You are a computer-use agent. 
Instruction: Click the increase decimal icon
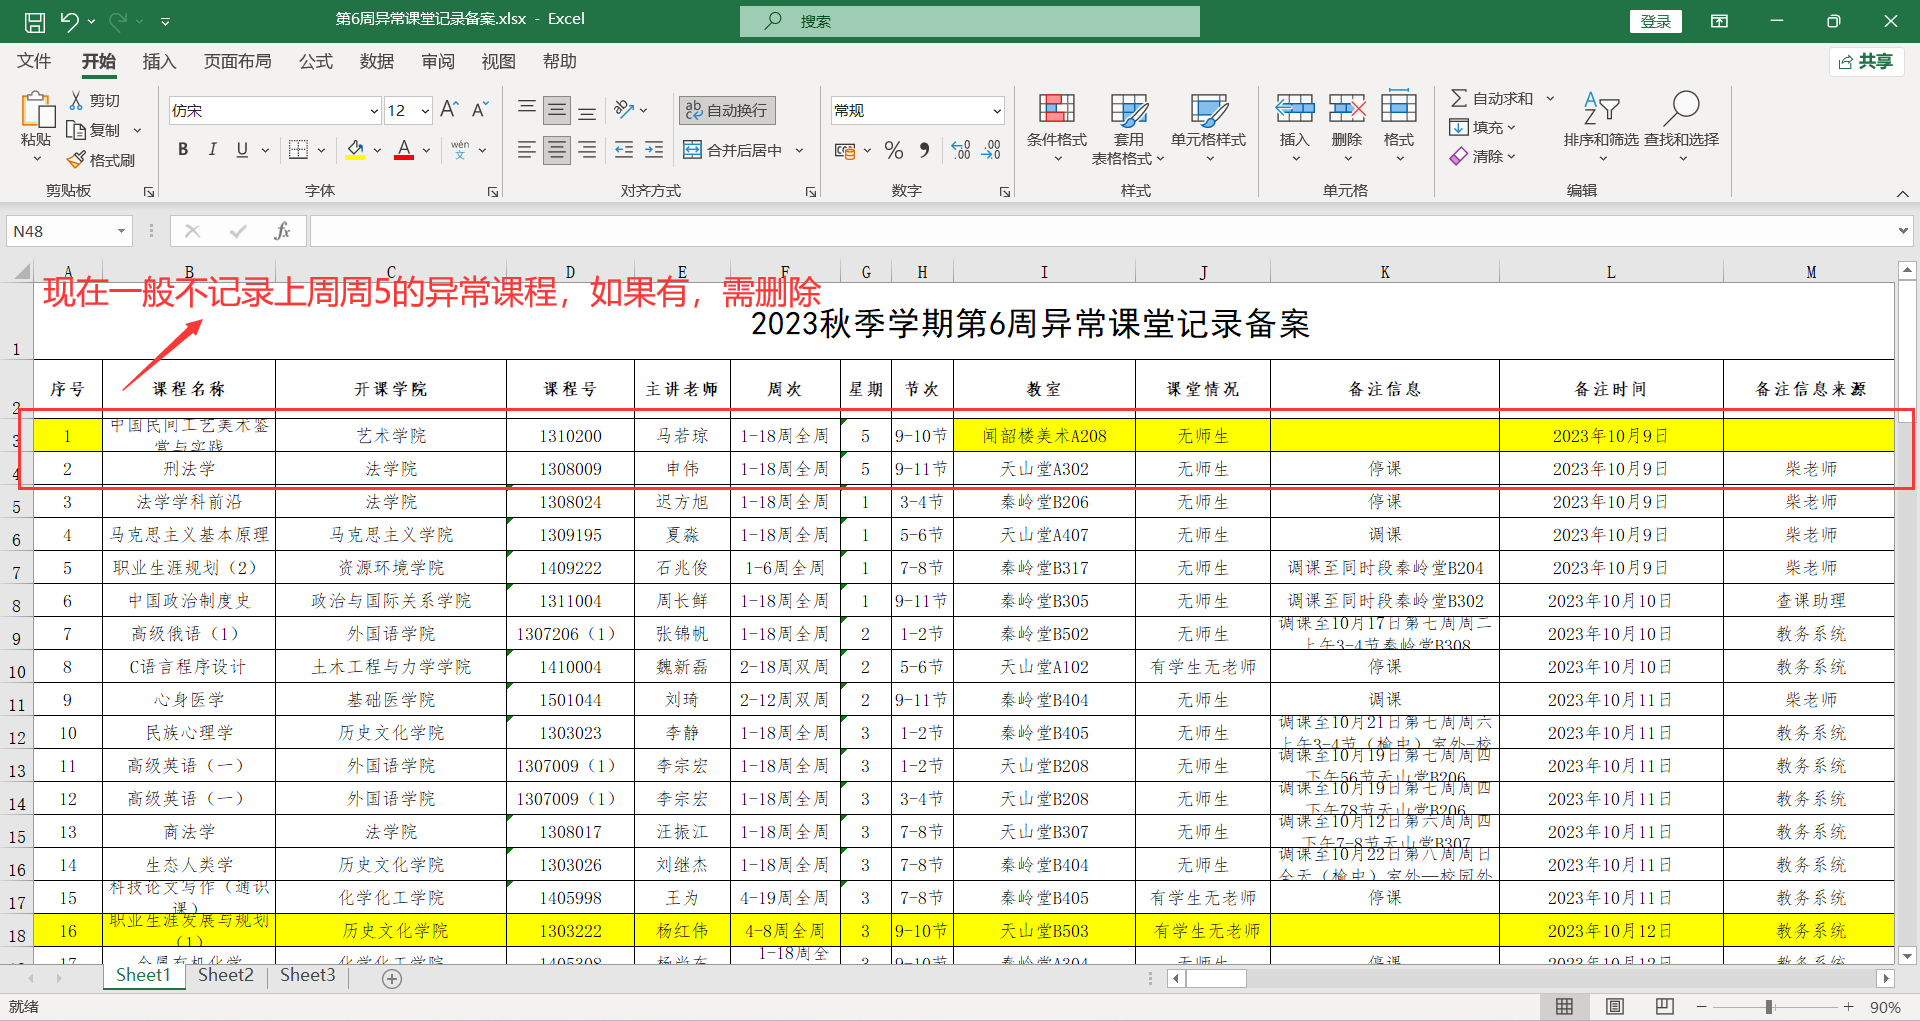pos(961,150)
